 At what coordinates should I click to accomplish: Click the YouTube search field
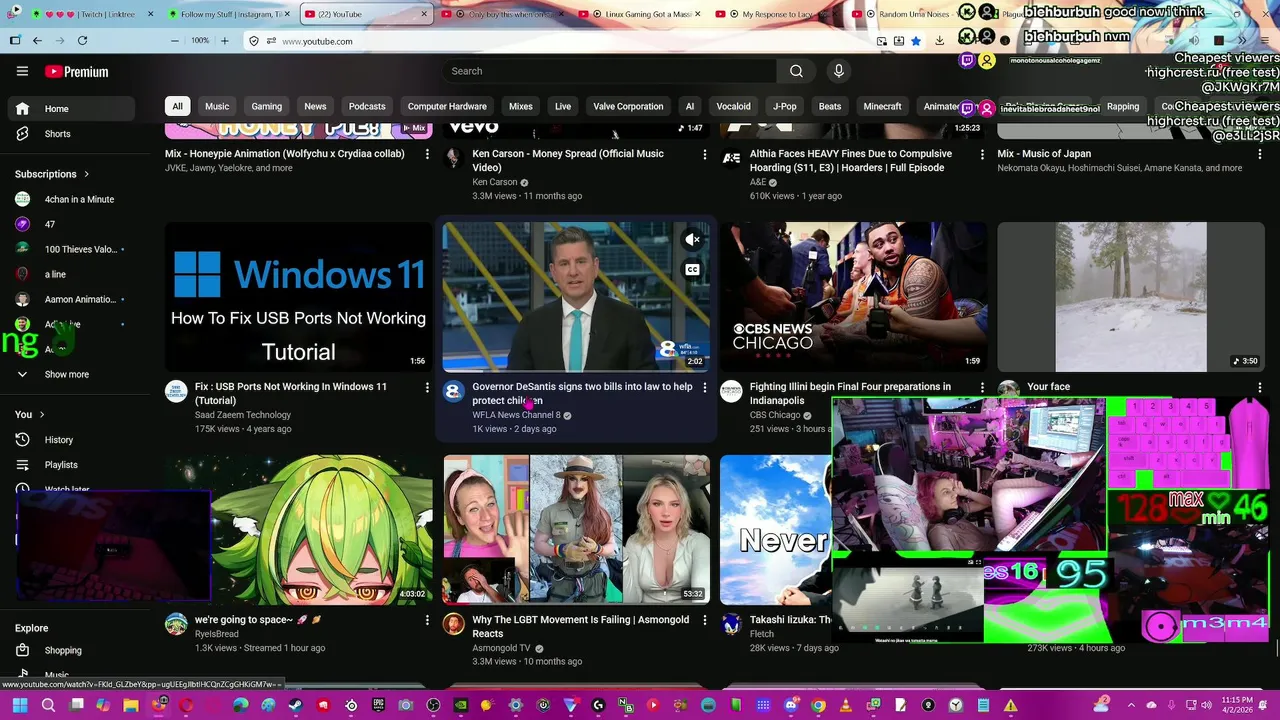pos(610,71)
